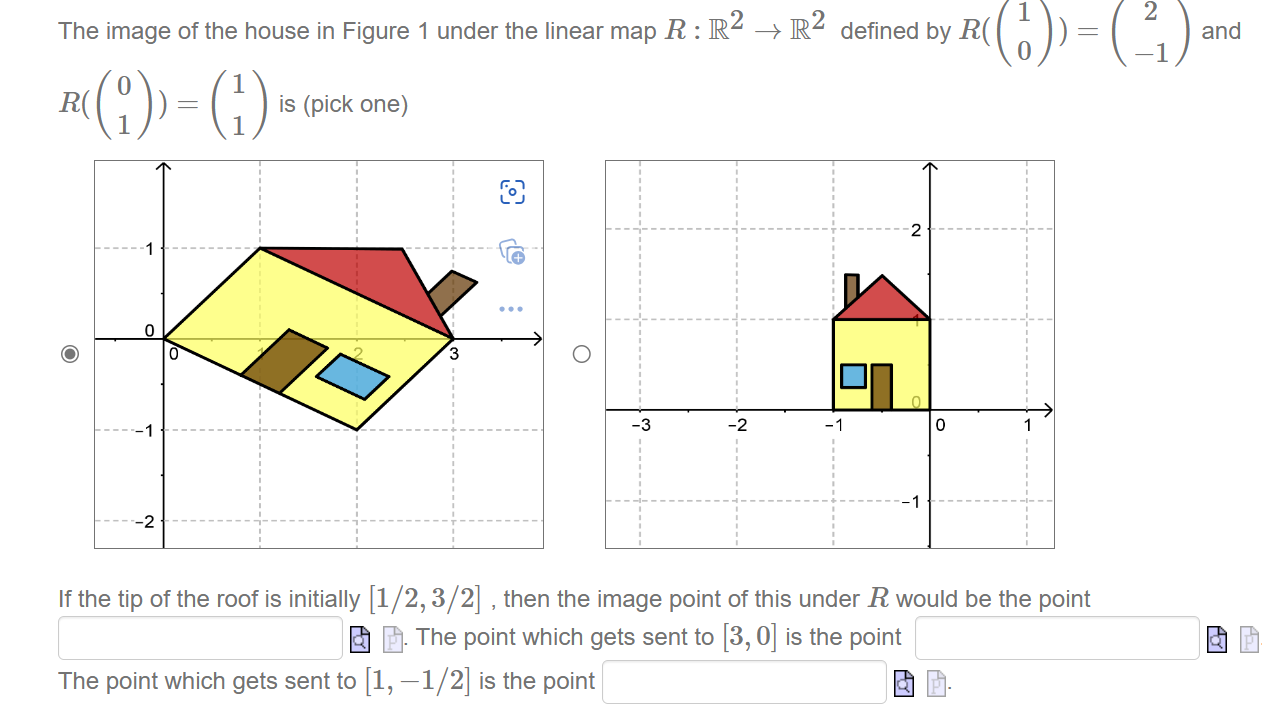Click the sheared house graph panel
The width and height of the screenshot is (1262, 721).
coord(318,353)
